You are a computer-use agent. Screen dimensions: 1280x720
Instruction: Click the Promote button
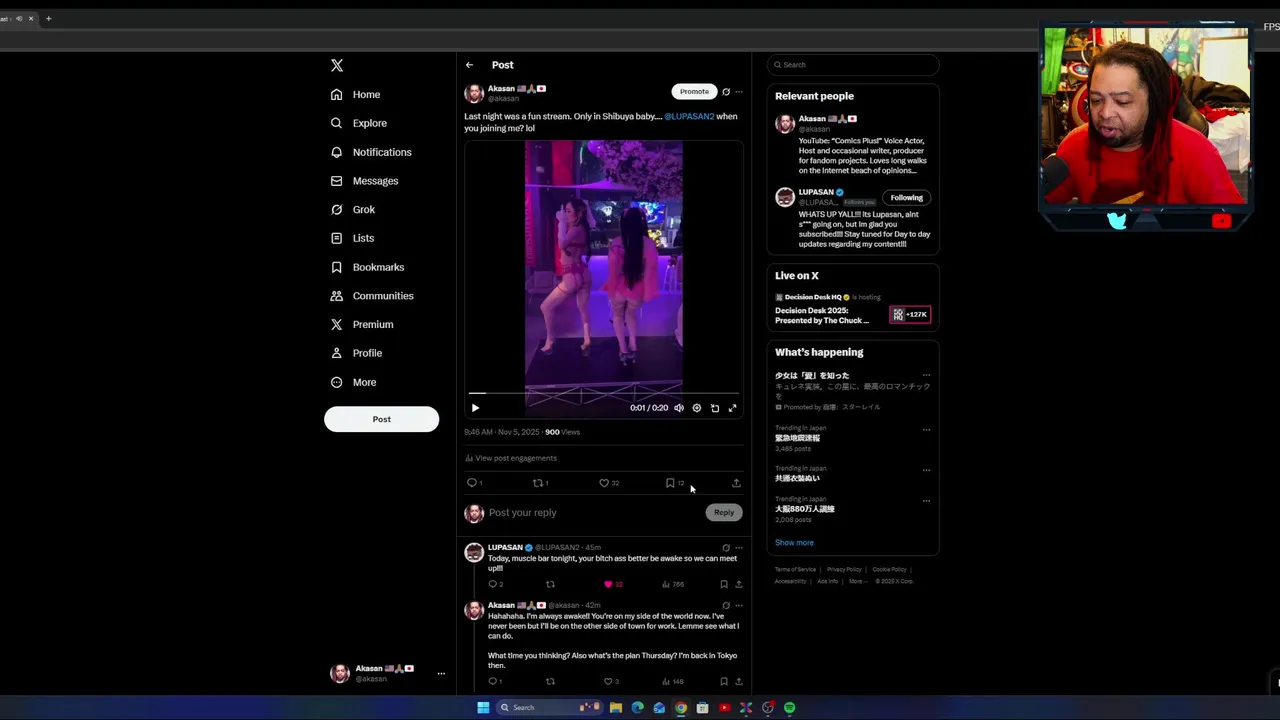pos(694,92)
